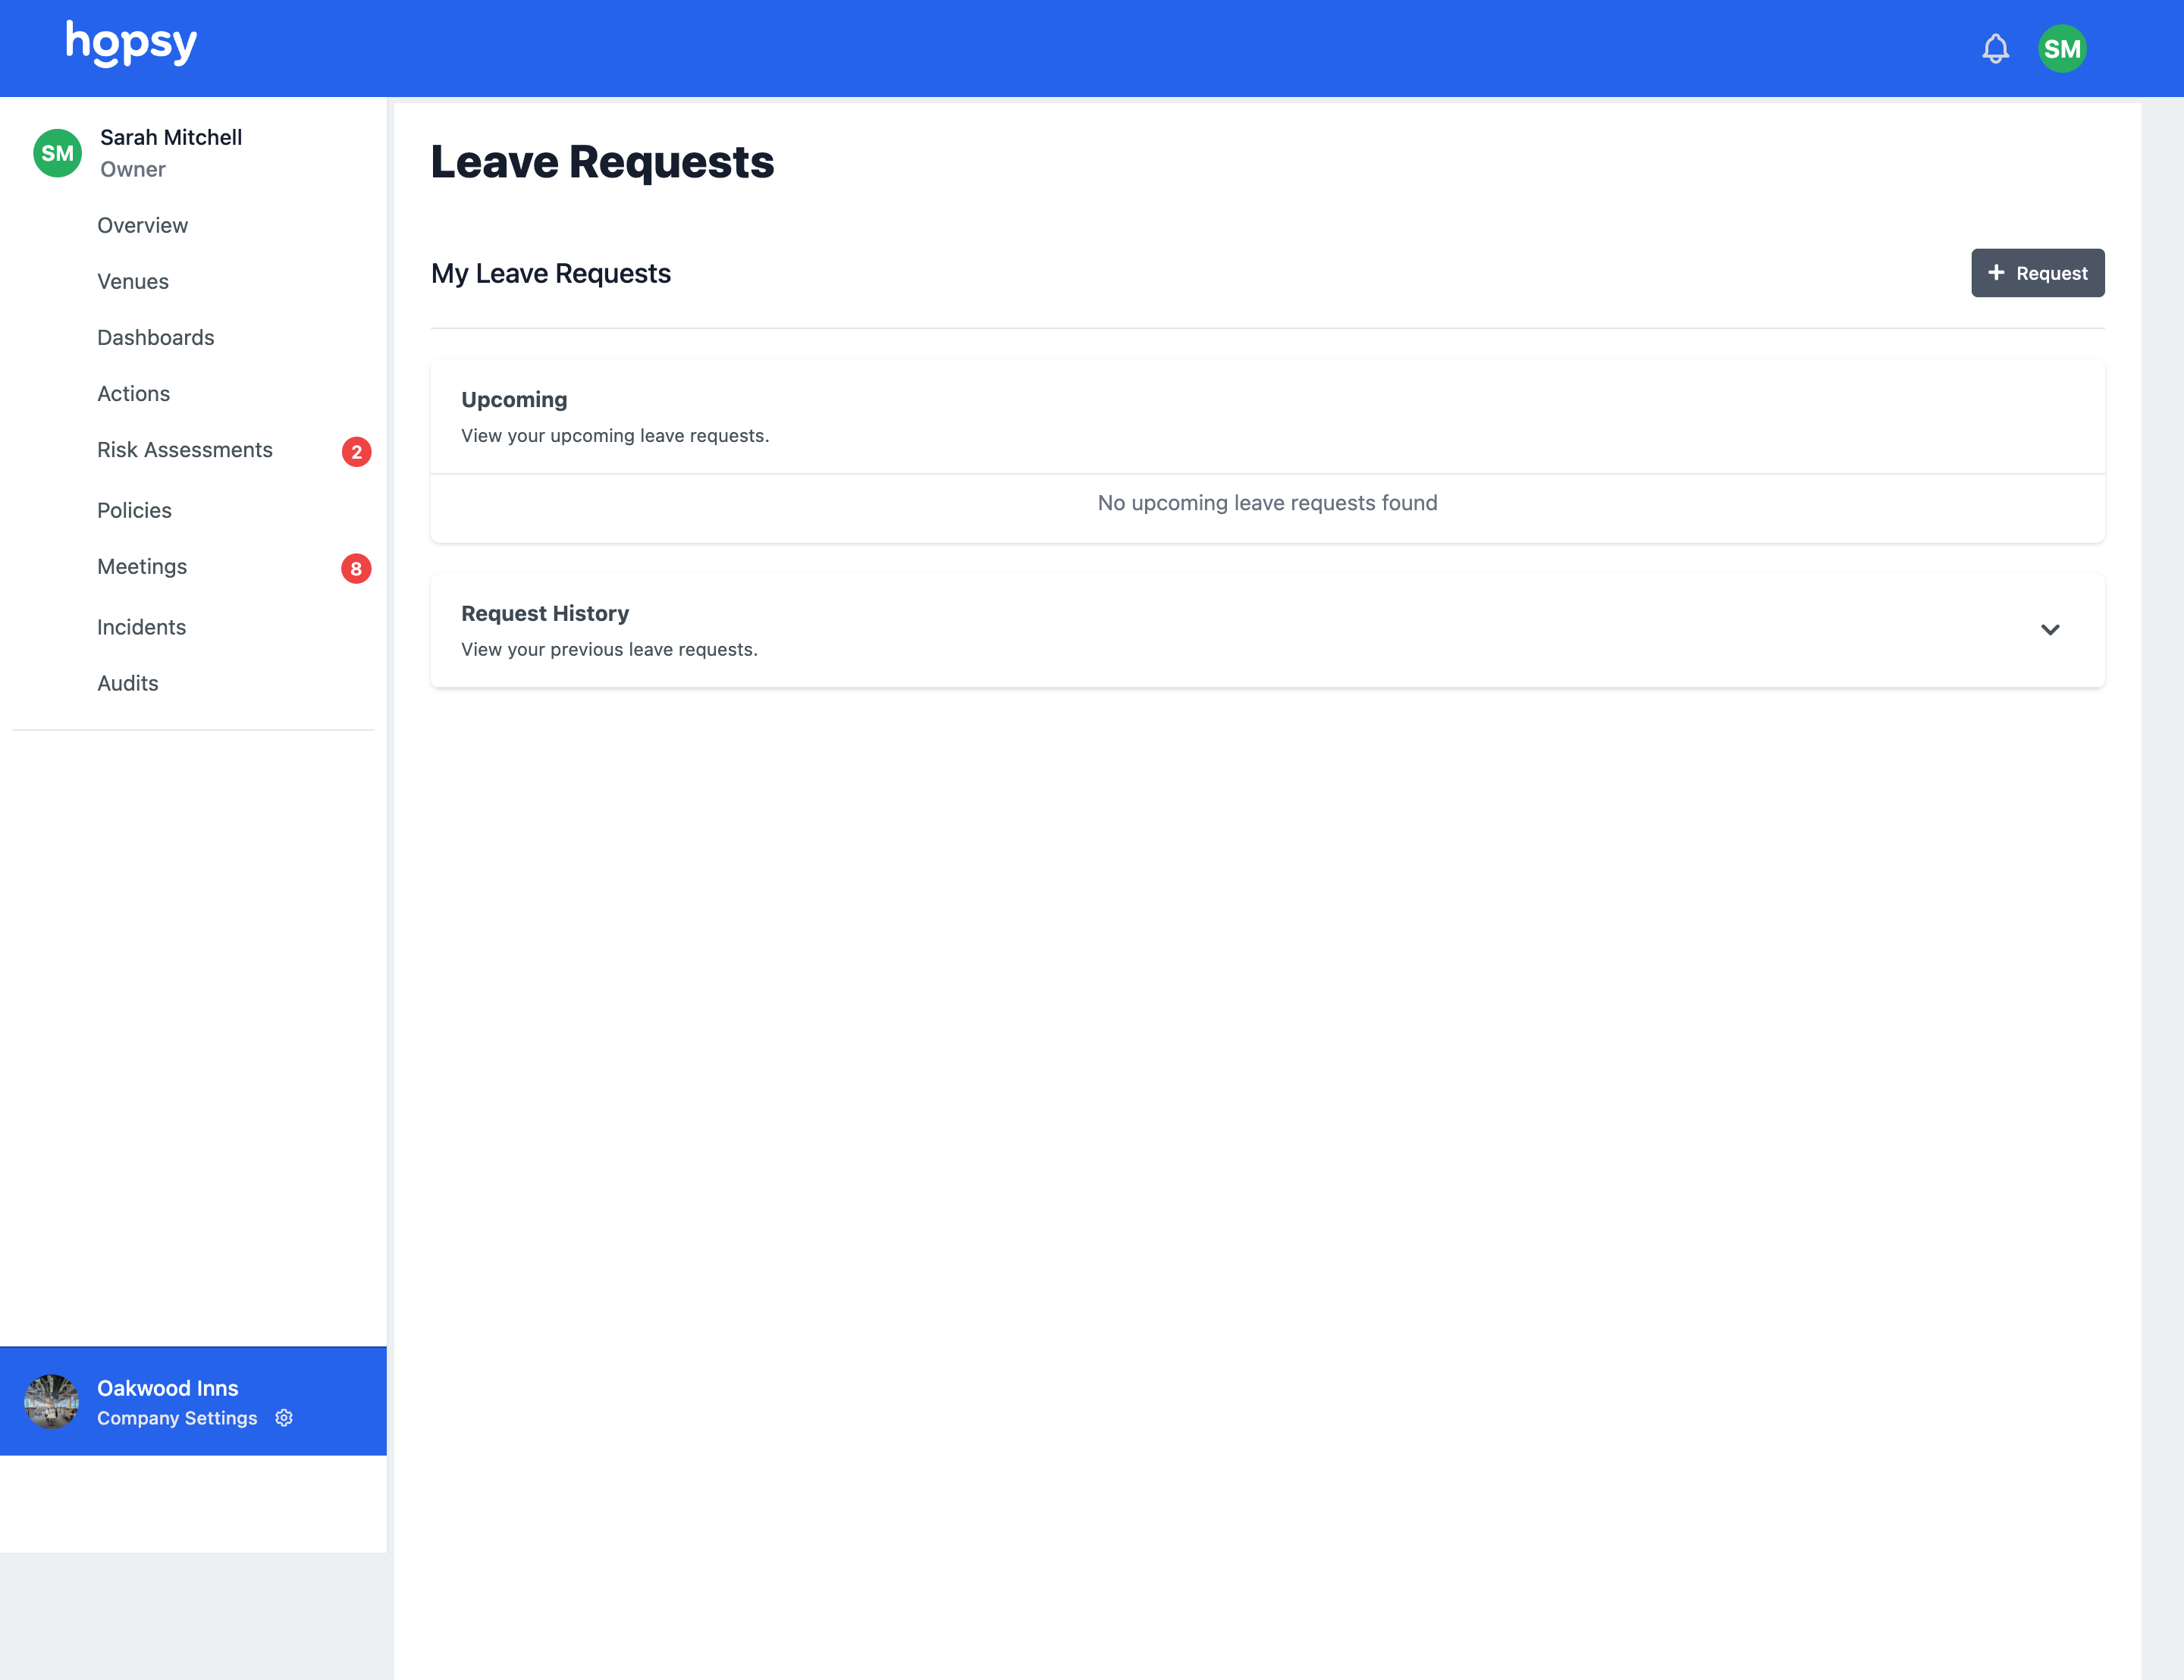The image size is (2184, 1680).
Task: Click the Upcoming section heading
Action: 514,399
